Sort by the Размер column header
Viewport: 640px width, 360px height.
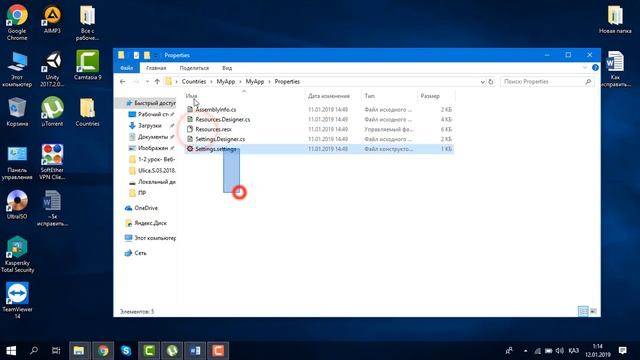coord(430,96)
